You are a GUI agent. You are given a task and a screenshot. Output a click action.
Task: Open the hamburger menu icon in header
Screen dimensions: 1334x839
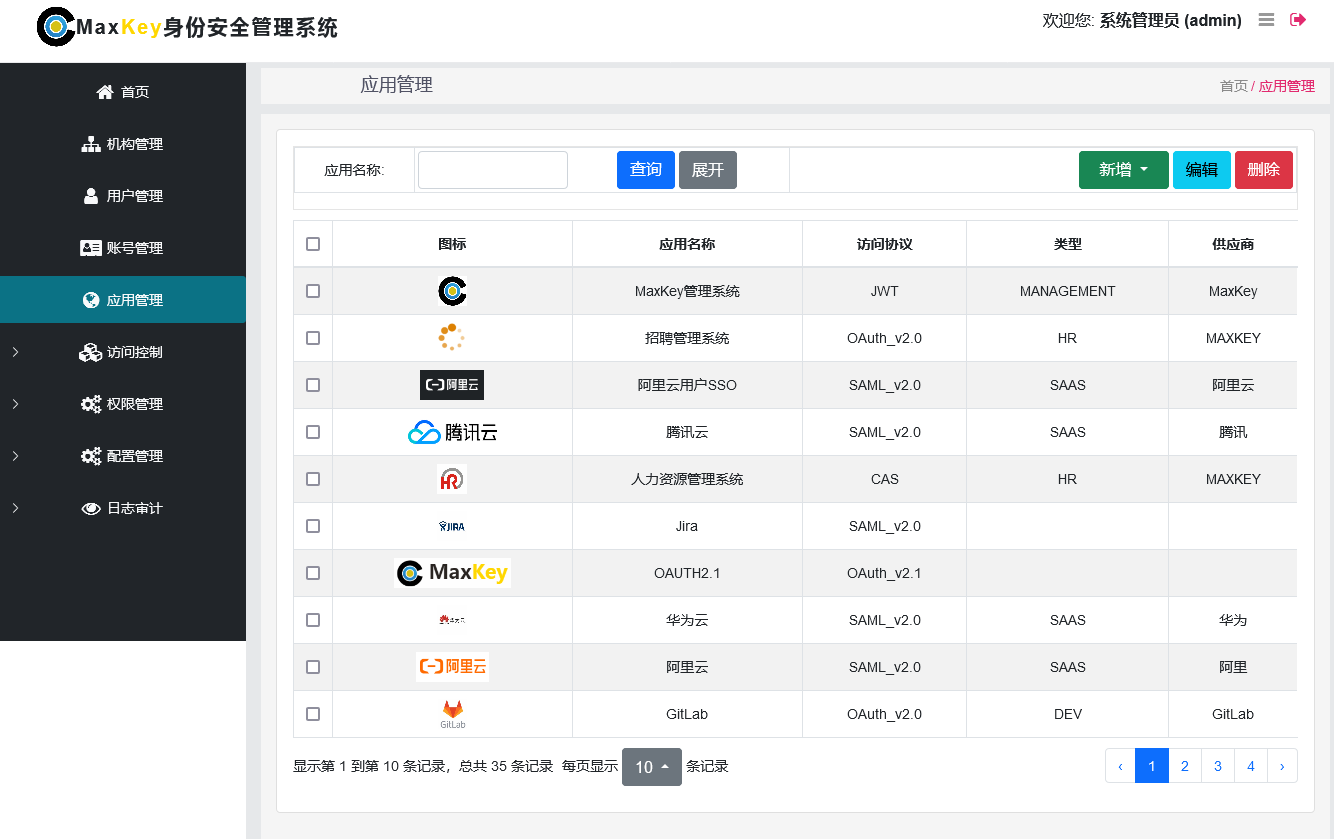coord(1266,19)
